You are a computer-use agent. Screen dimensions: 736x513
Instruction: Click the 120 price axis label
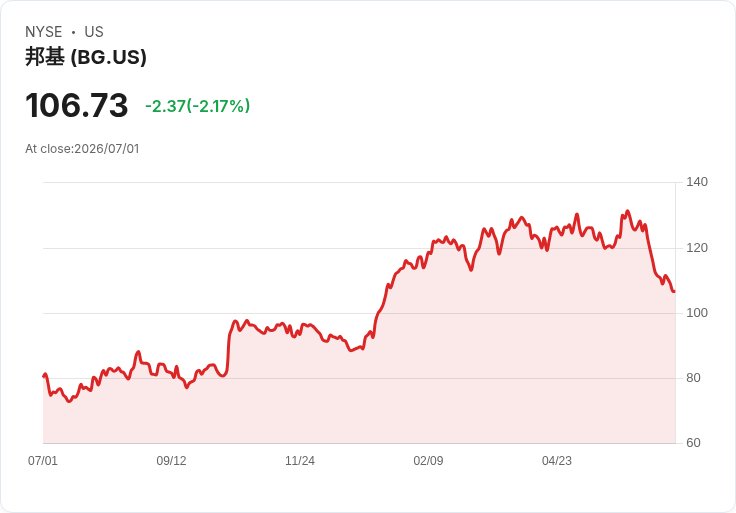[x=697, y=248]
